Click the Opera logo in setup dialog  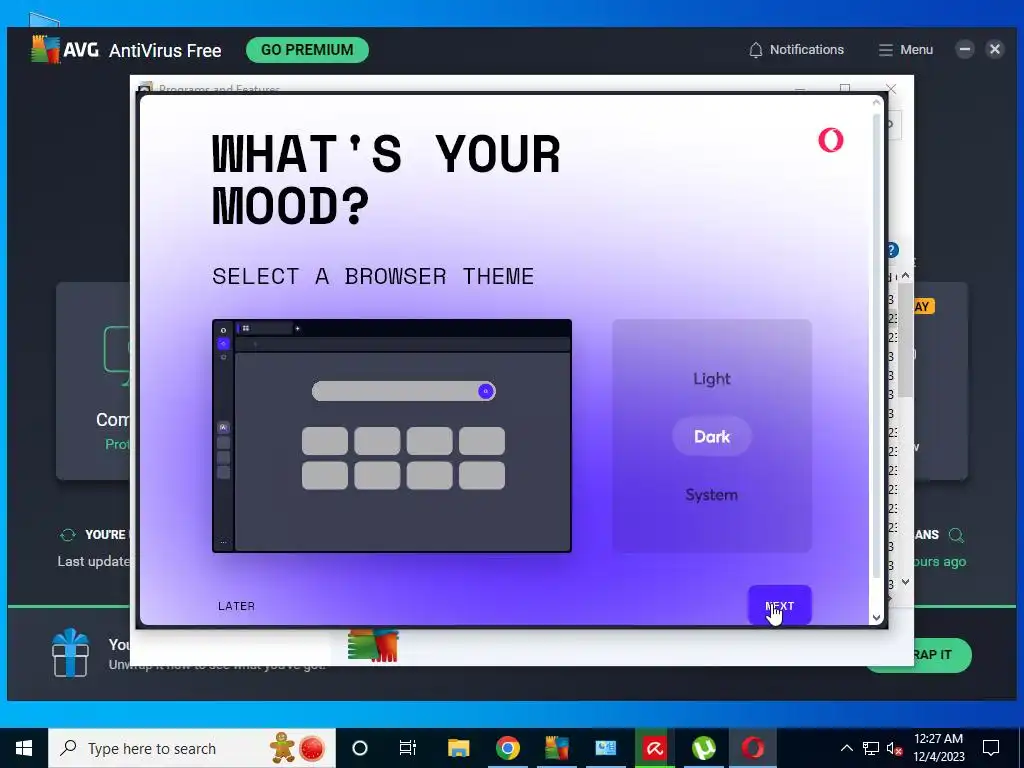coord(831,140)
